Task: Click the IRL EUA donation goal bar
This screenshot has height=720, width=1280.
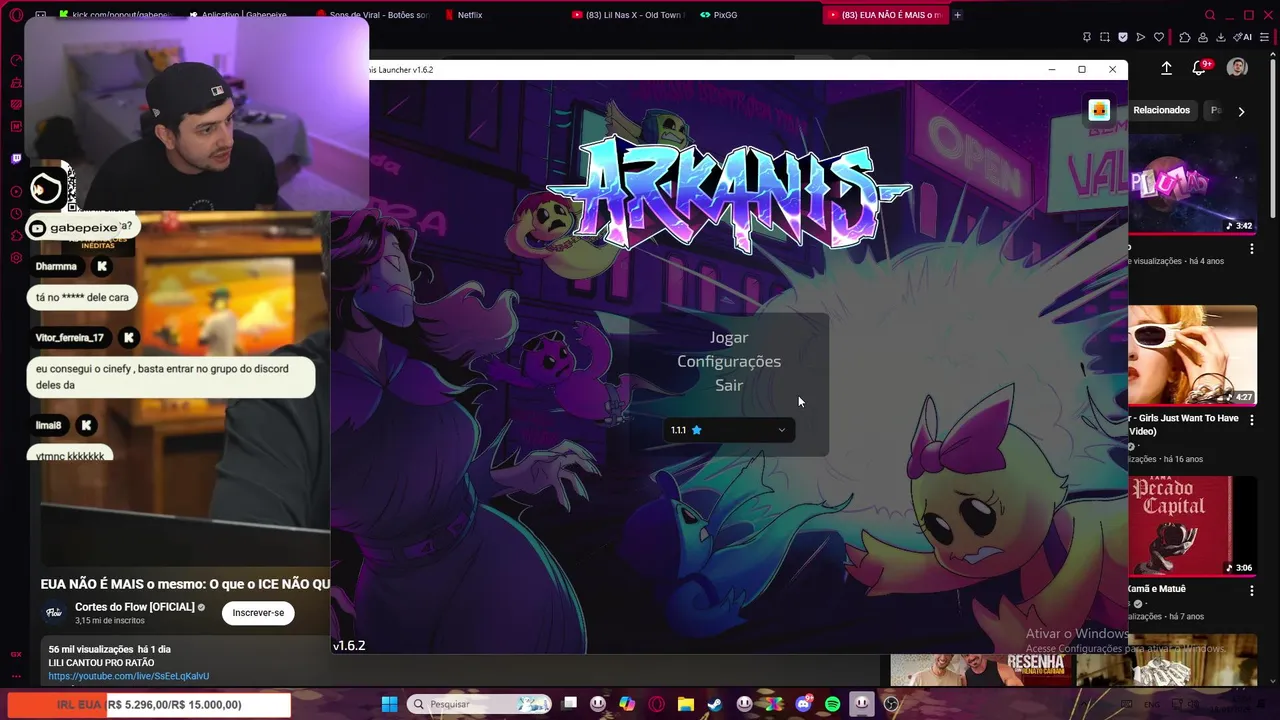Action: [x=148, y=705]
